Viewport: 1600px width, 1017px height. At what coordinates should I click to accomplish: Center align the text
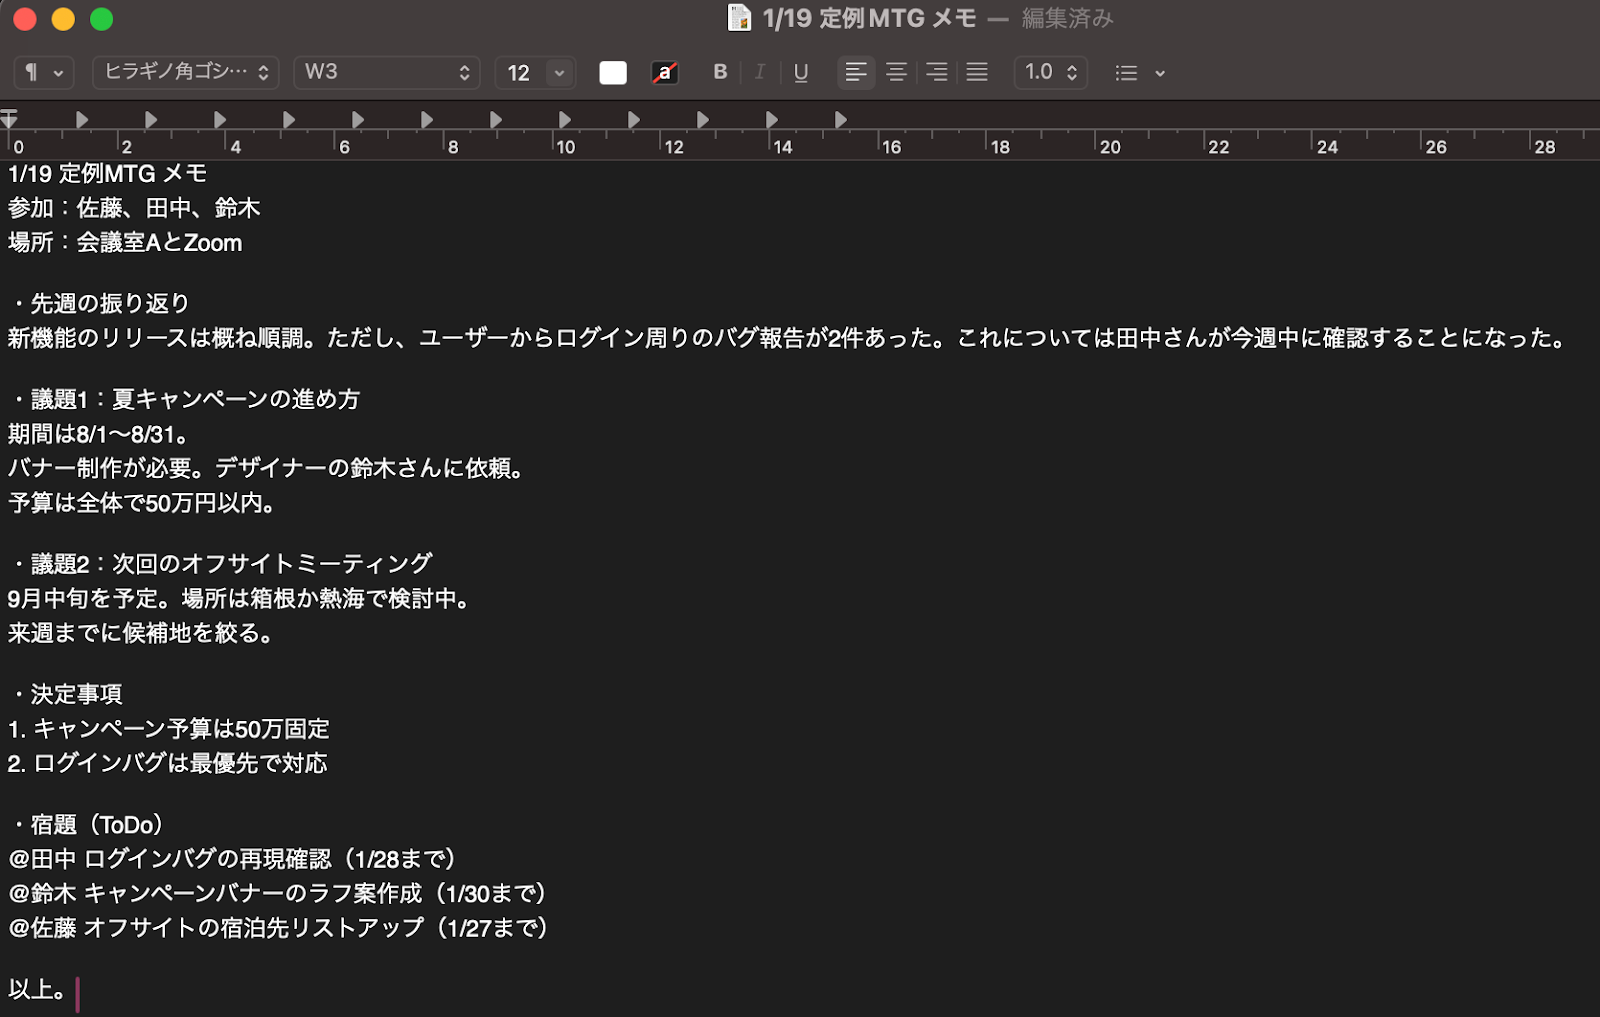[896, 72]
